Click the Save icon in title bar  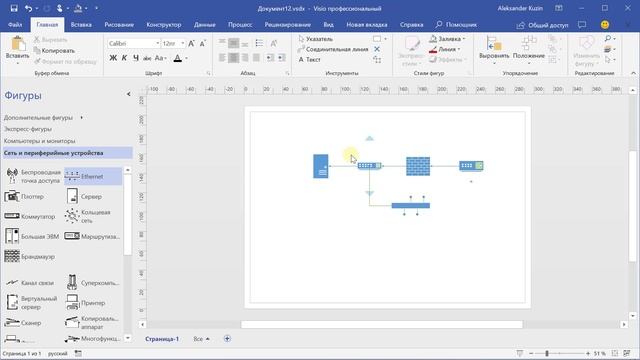tap(13, 8)
